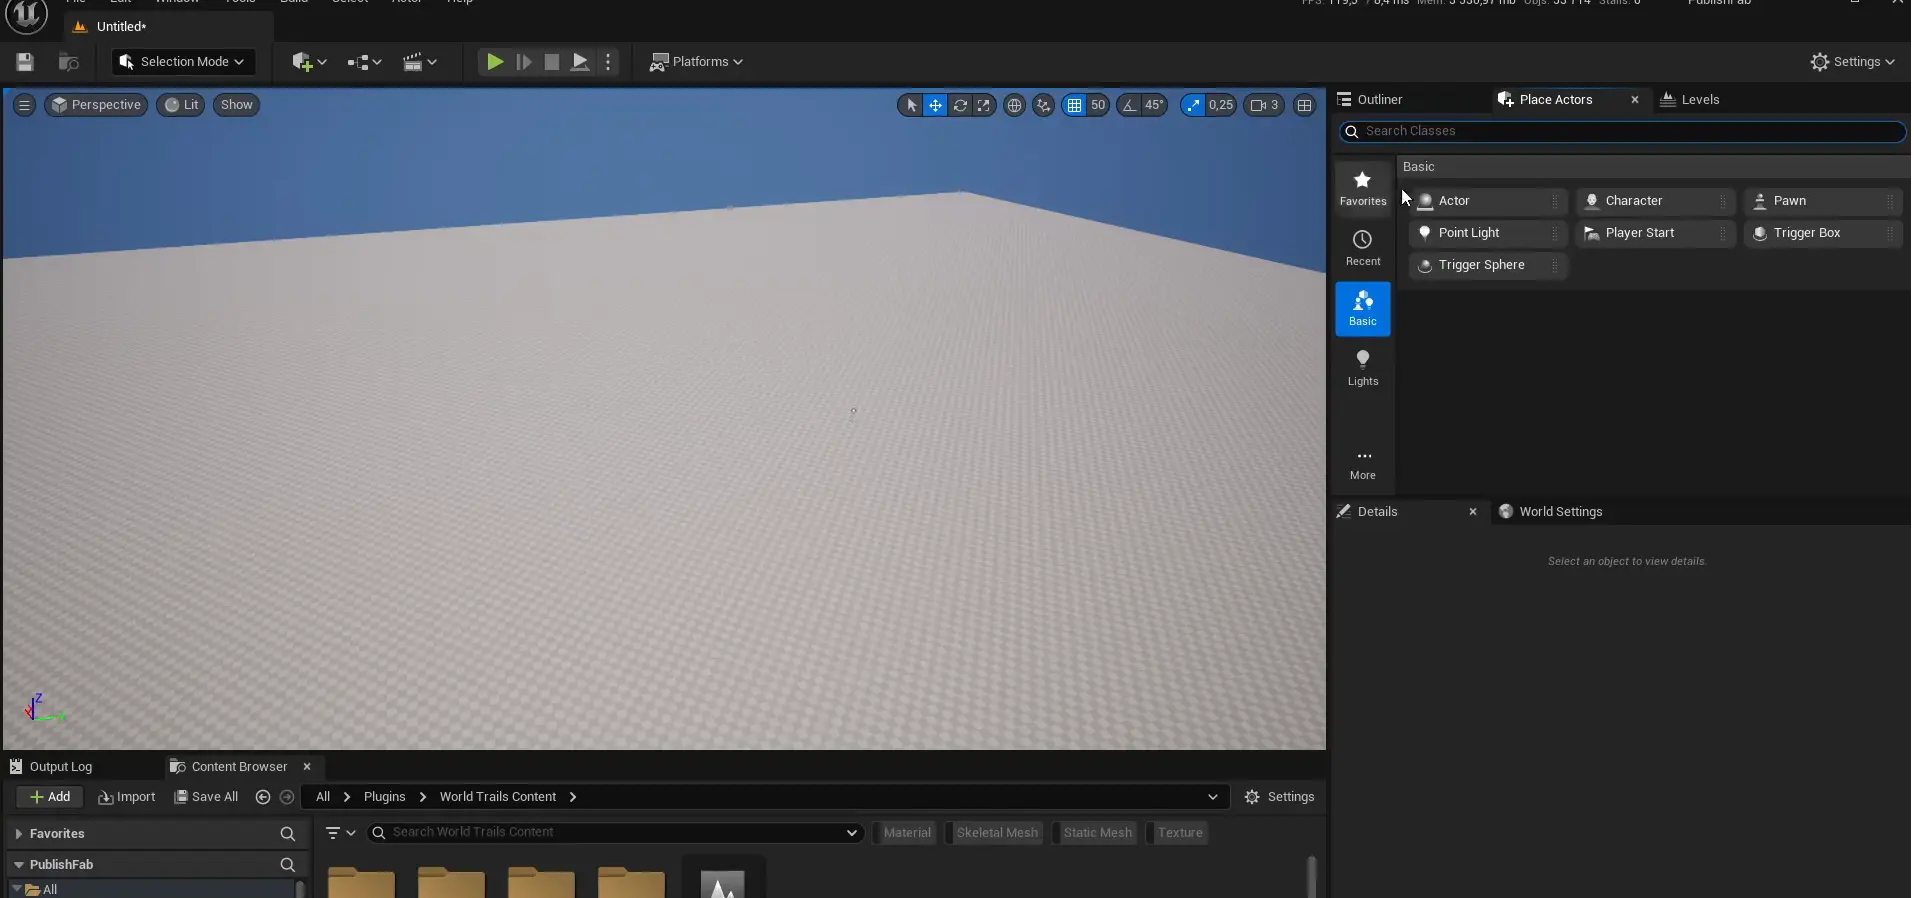
Task: Click Import in Content Browser
Action: click(127, 797)
